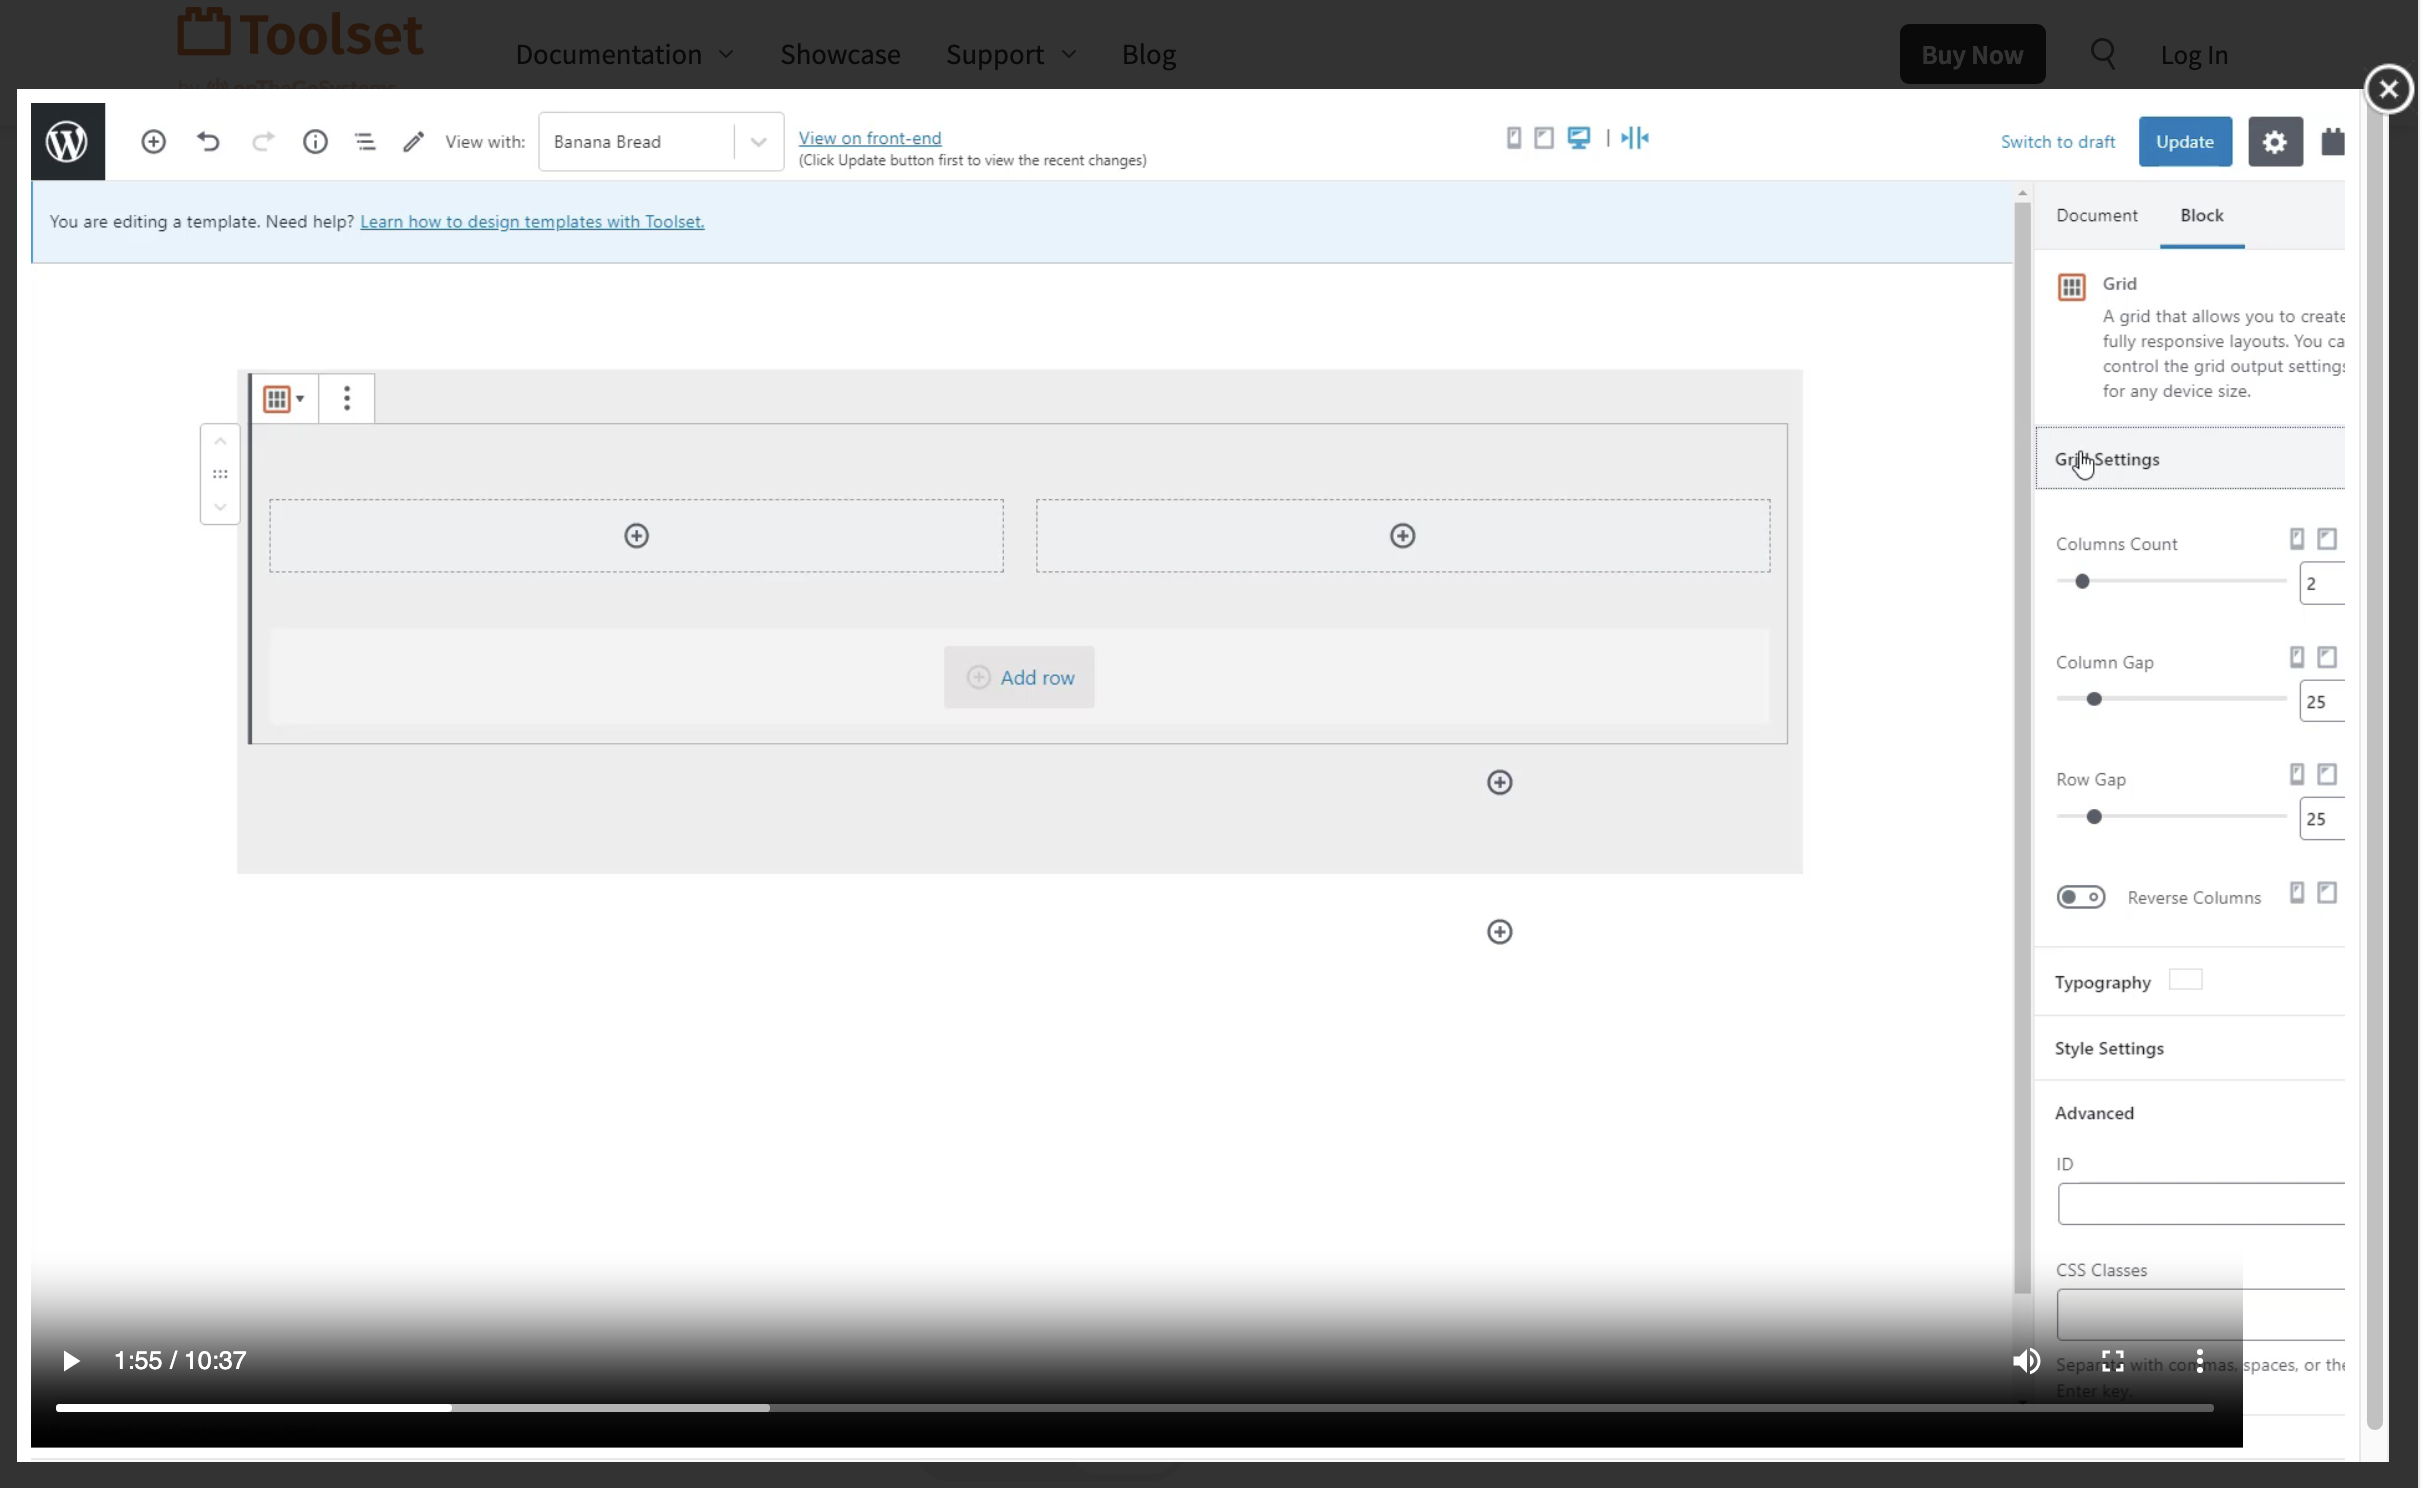This screenshot has height=1488, width=2422.
Task: Click the Add block plus icon in top toolbar
Action: (153, 142)
